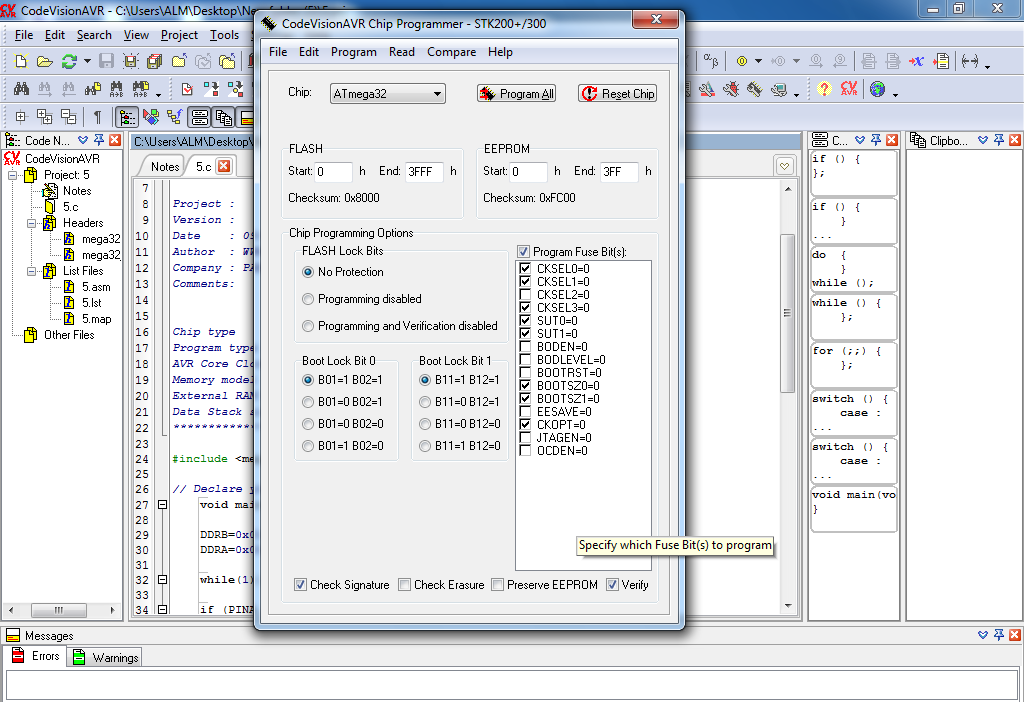Check the JTAGEN=0 fuse bit
Image resolution: width=1024 pixels, height=702 pixels.
coord(525,438)
